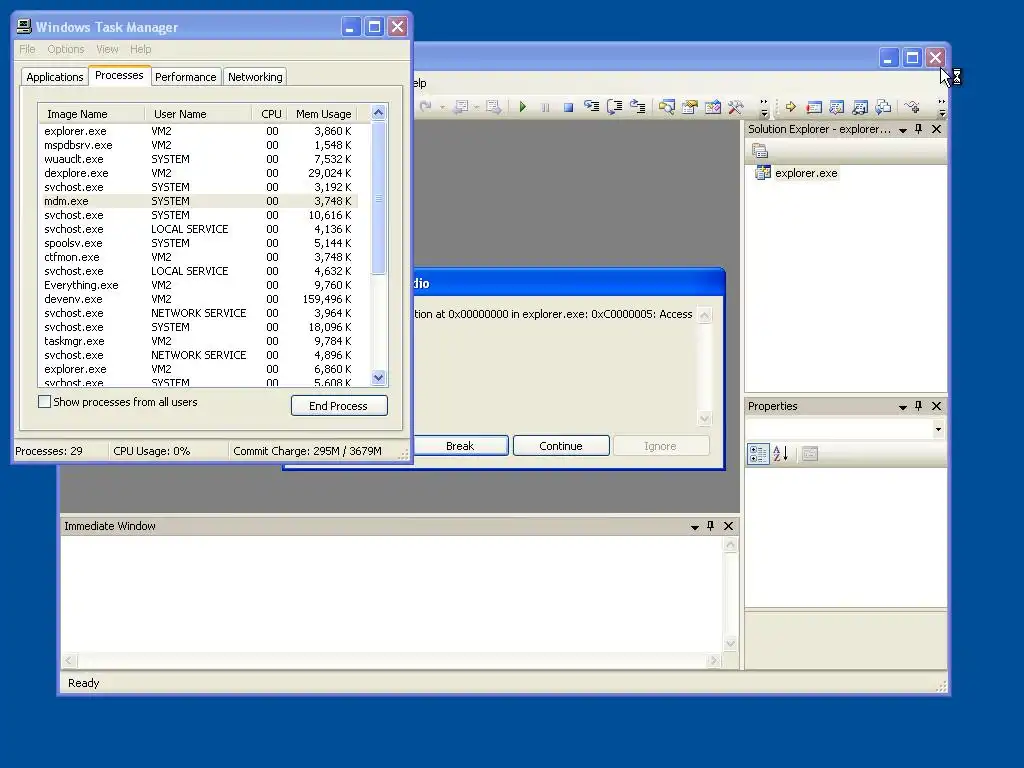Click the green Start debugging arrow

[522, 106]
